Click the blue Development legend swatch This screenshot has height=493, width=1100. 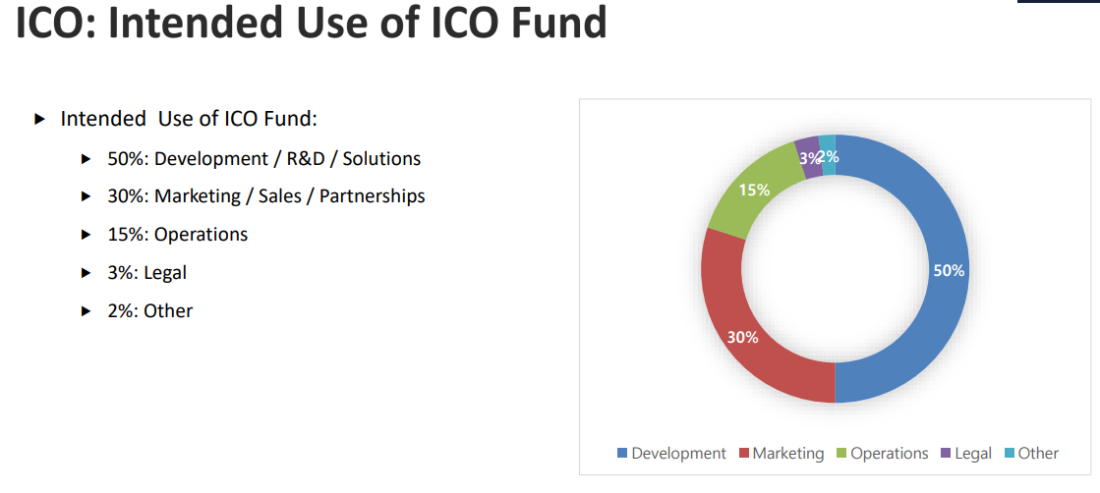tap(622, 454)
